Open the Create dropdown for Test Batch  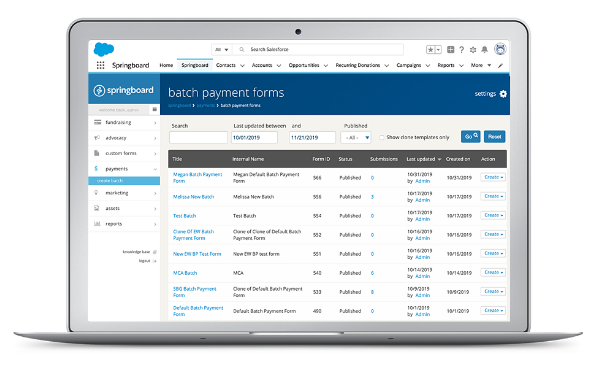pyautogui.click(x=493, y=215)
